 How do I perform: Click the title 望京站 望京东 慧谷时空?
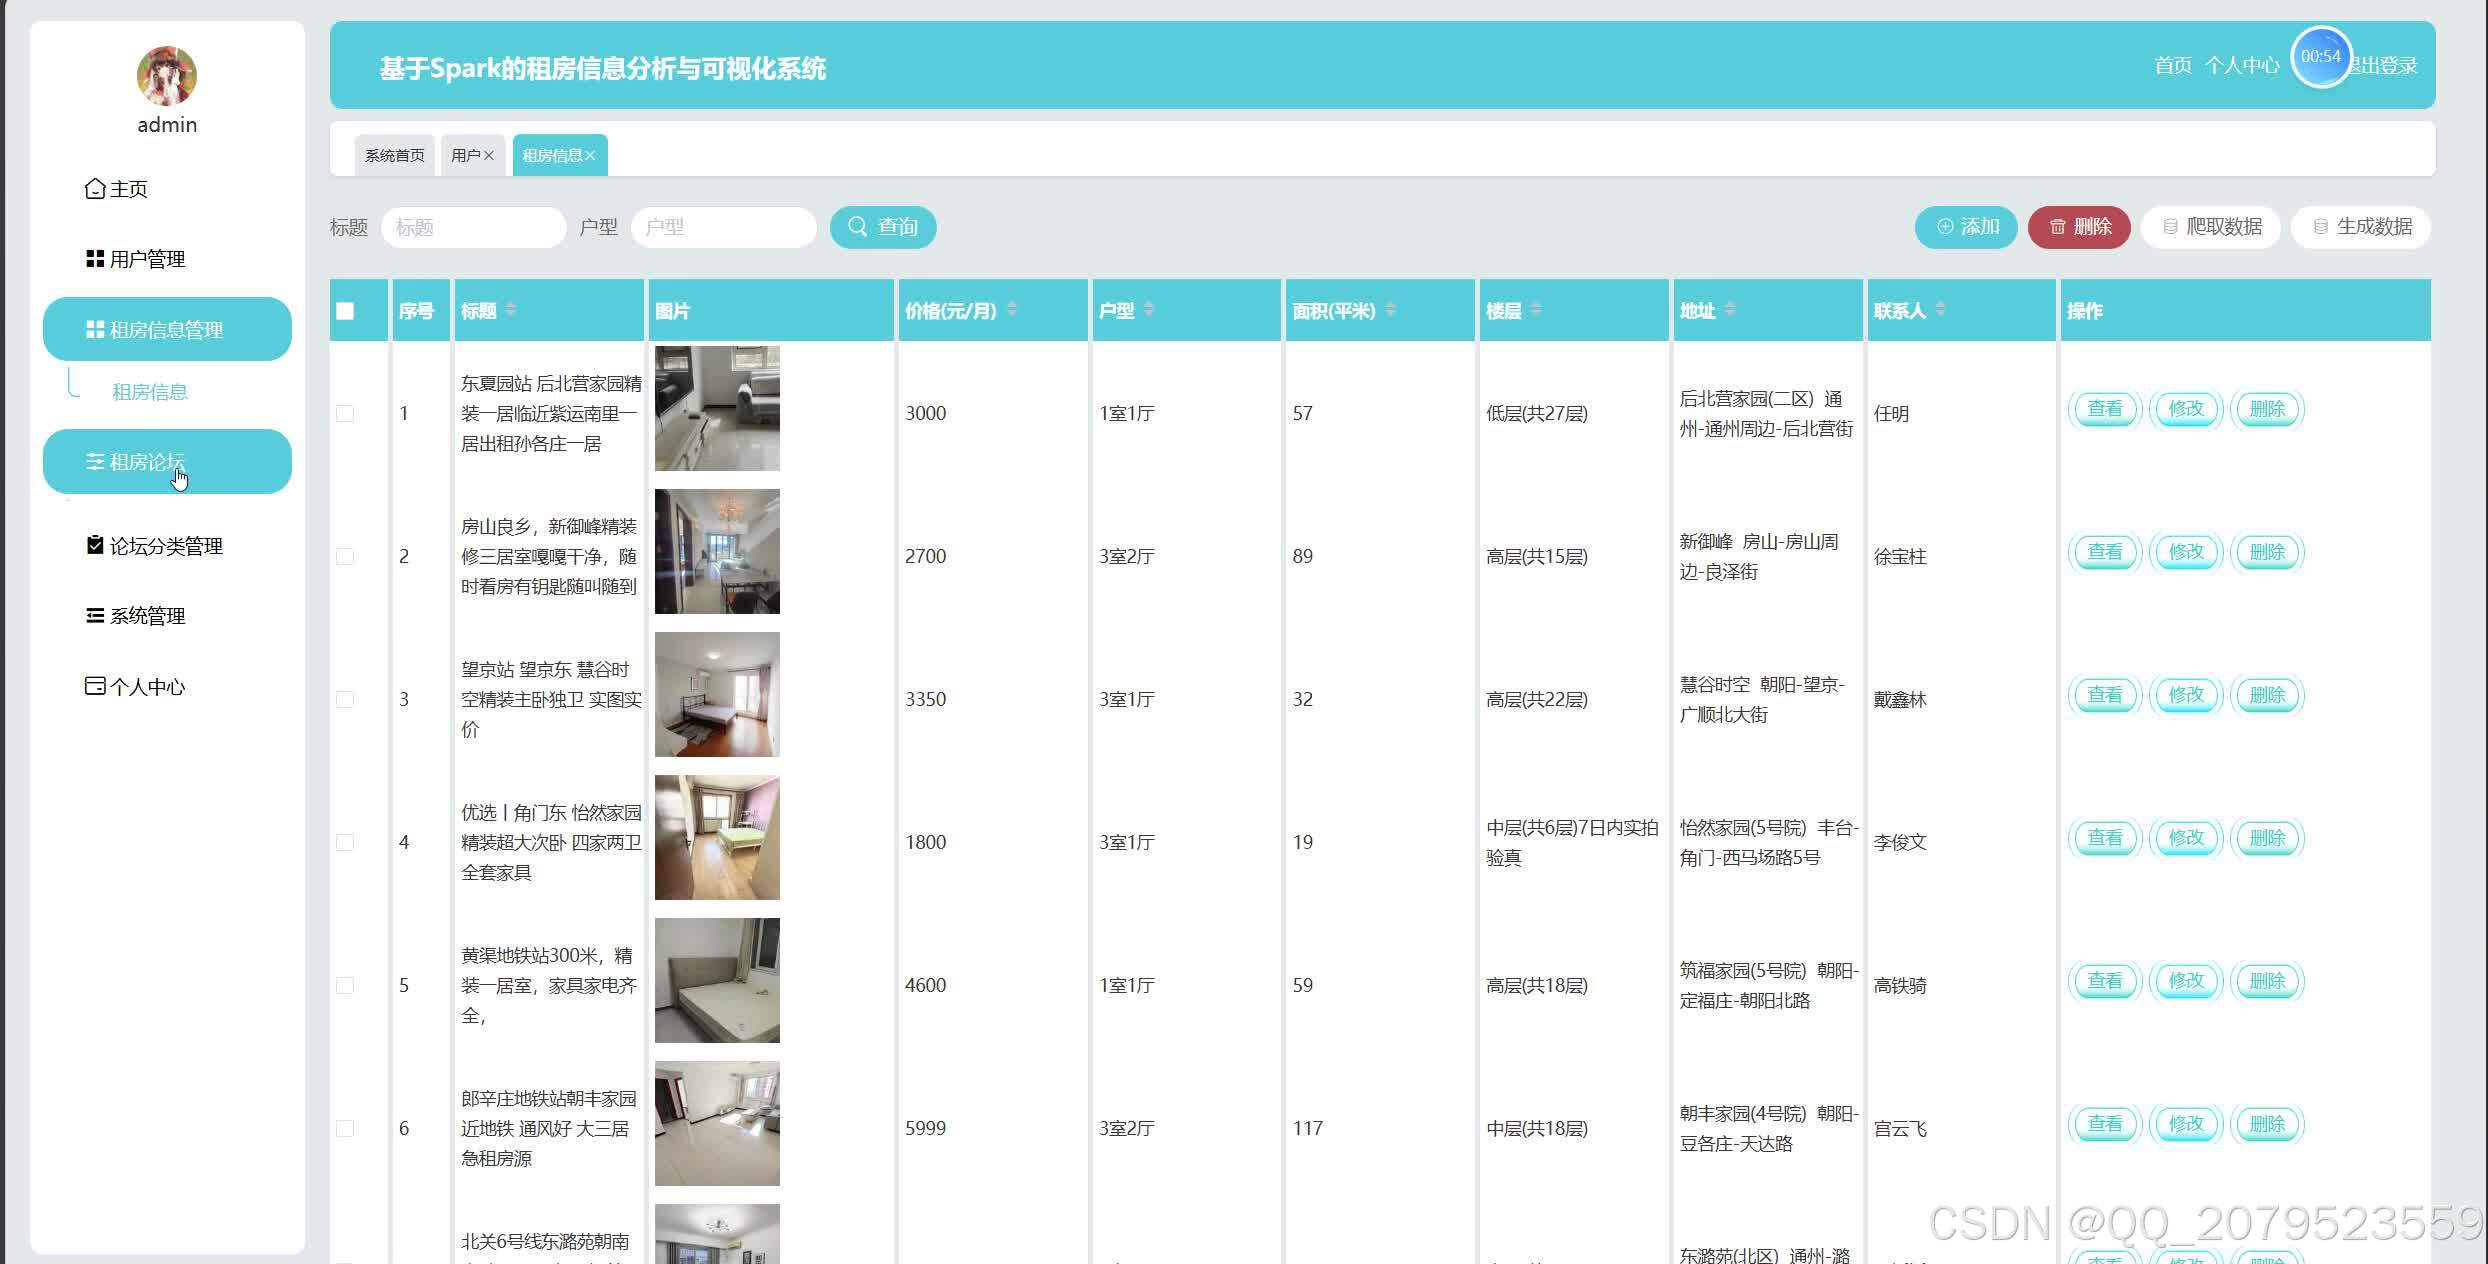[x=551, y=699]
